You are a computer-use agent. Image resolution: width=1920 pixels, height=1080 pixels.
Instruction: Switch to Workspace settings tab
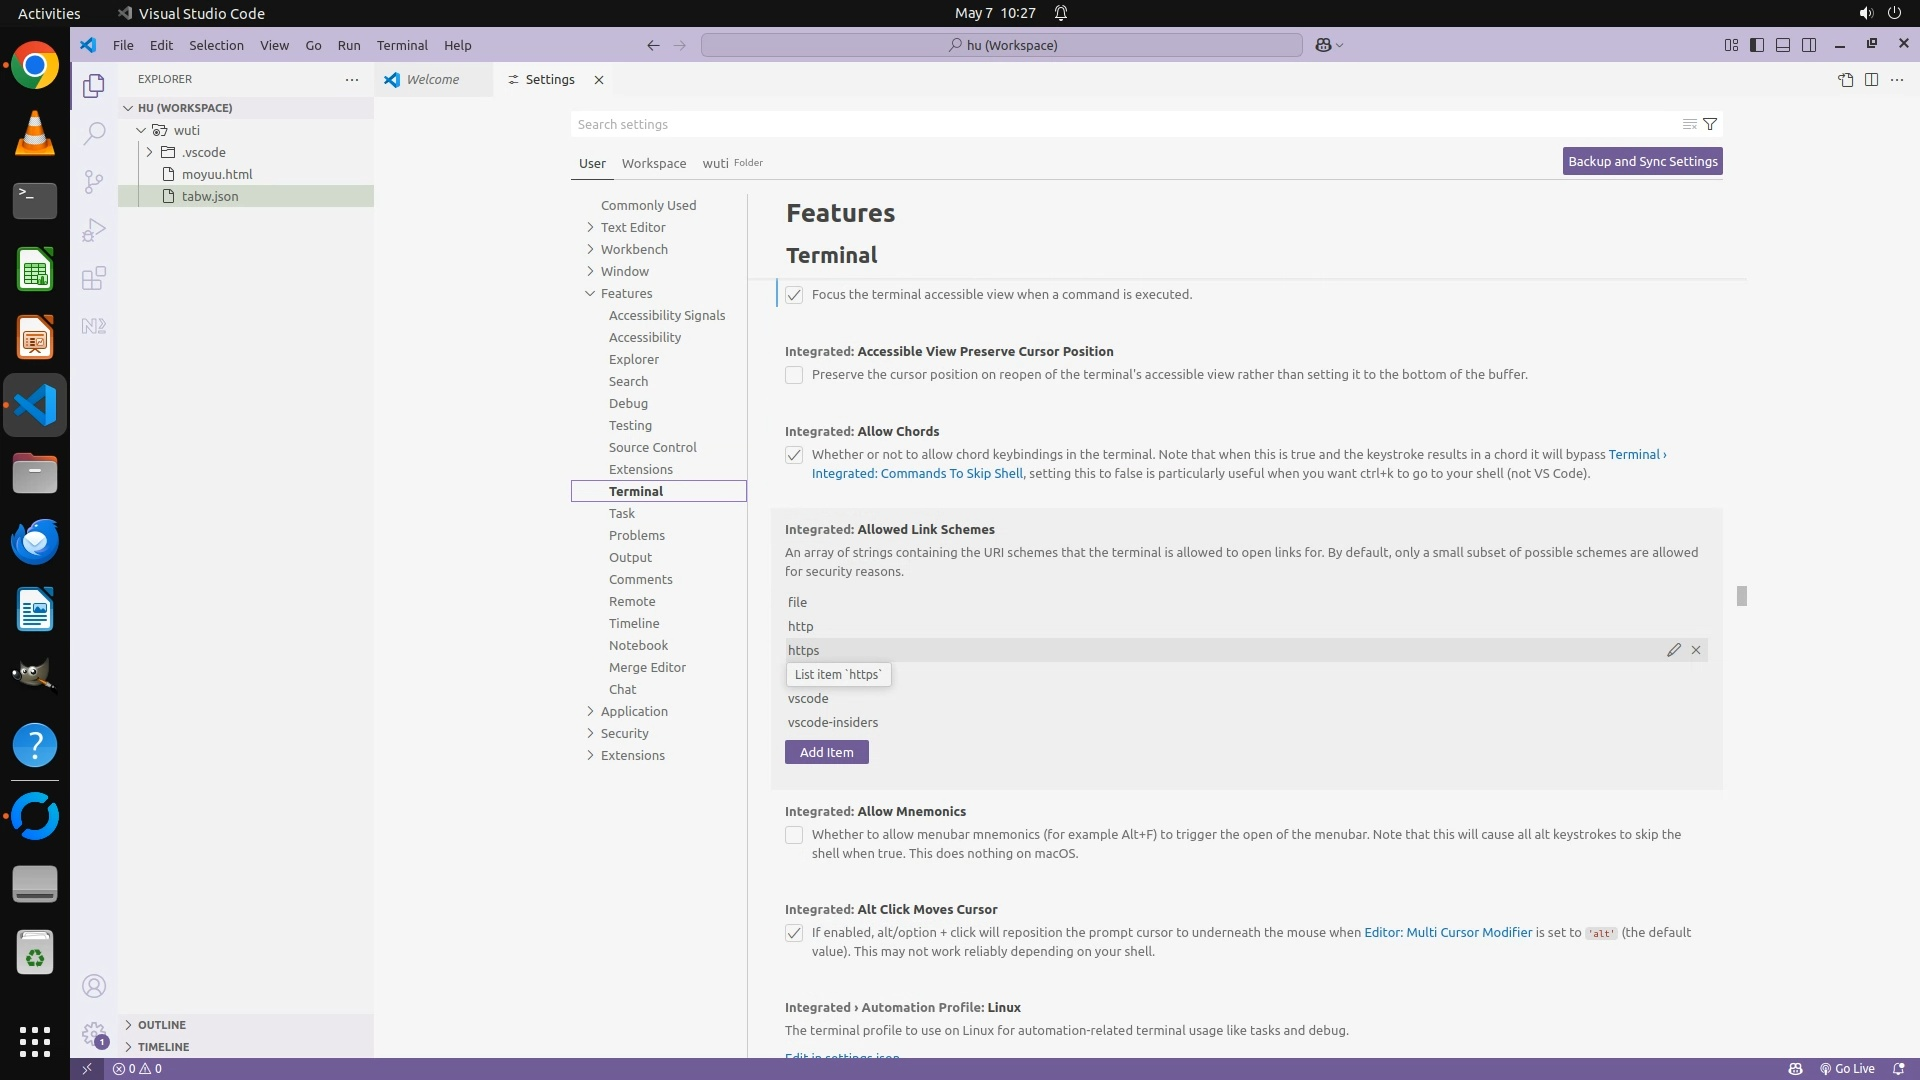[x=653, y=163]
